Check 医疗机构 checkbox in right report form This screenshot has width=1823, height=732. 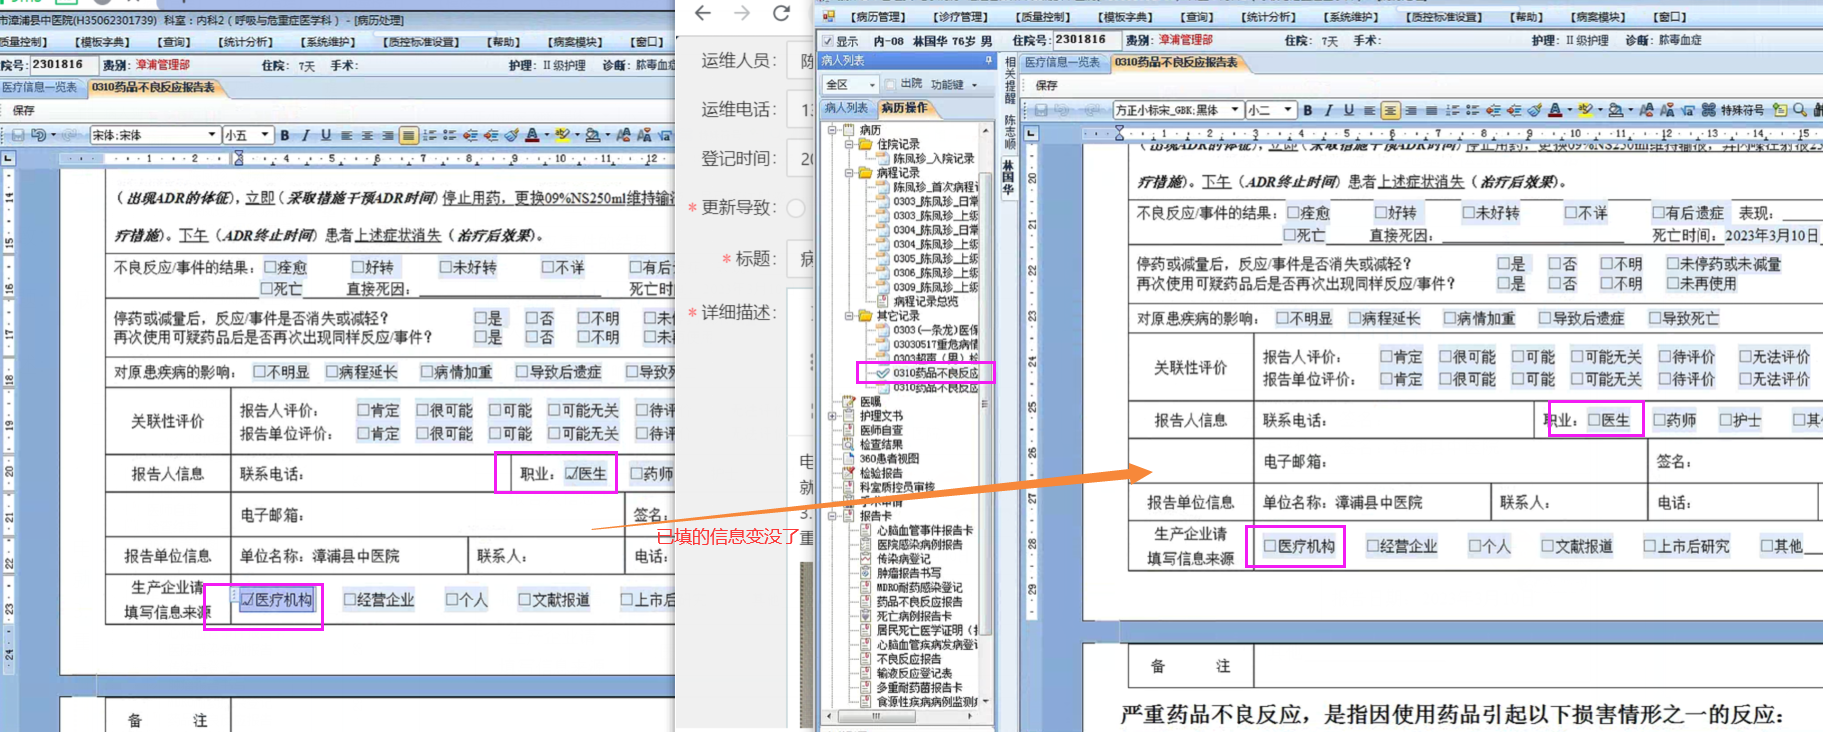pyautogui.click(x=1270, y=546)
